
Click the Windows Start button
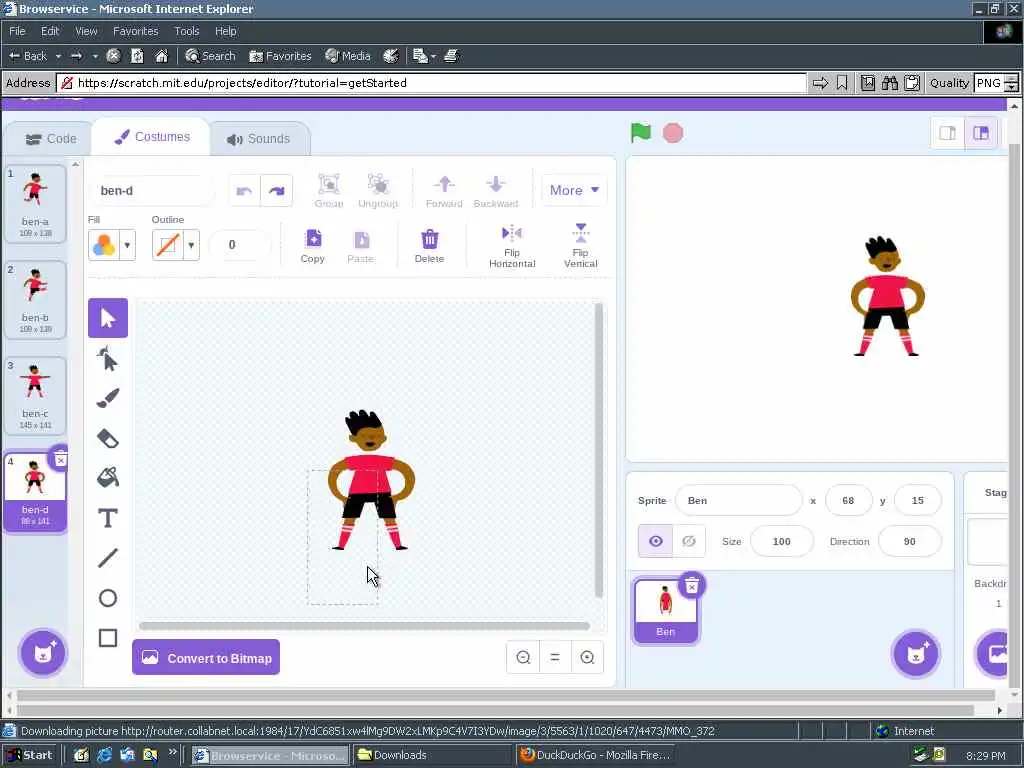pyautogui.click(x=31, y=755)
